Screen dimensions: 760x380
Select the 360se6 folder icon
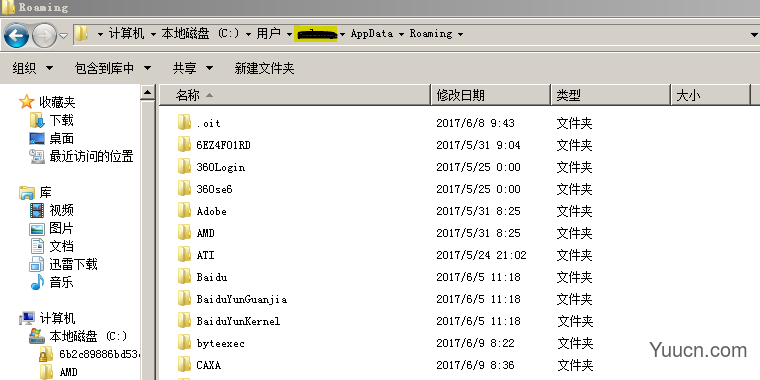pos(184,189)
